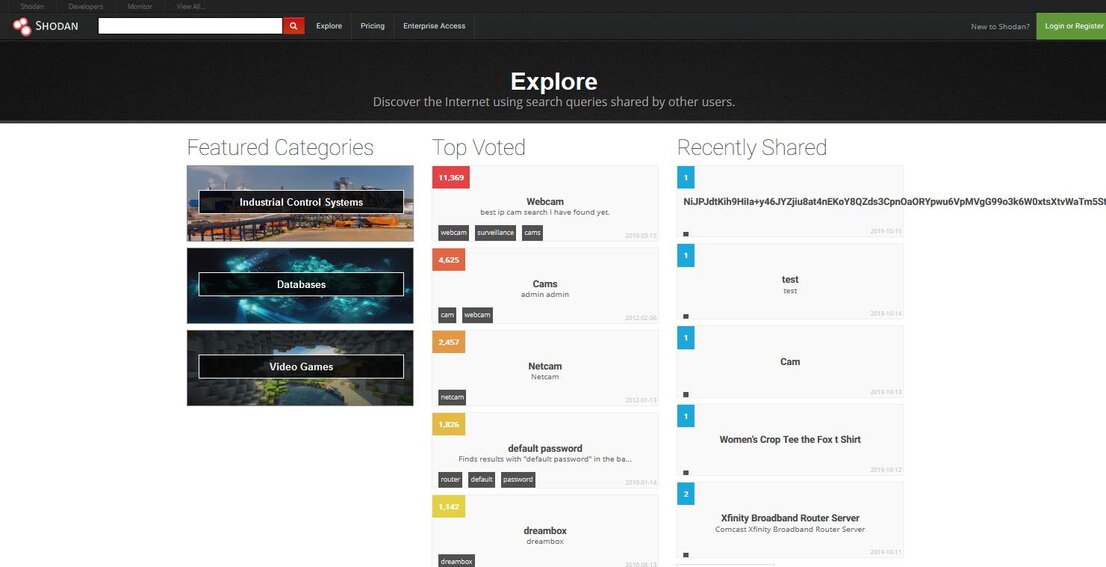This screenshot has height=567, width=1106.
Task: Click into the Shodan search field
Action: [190, 26]
